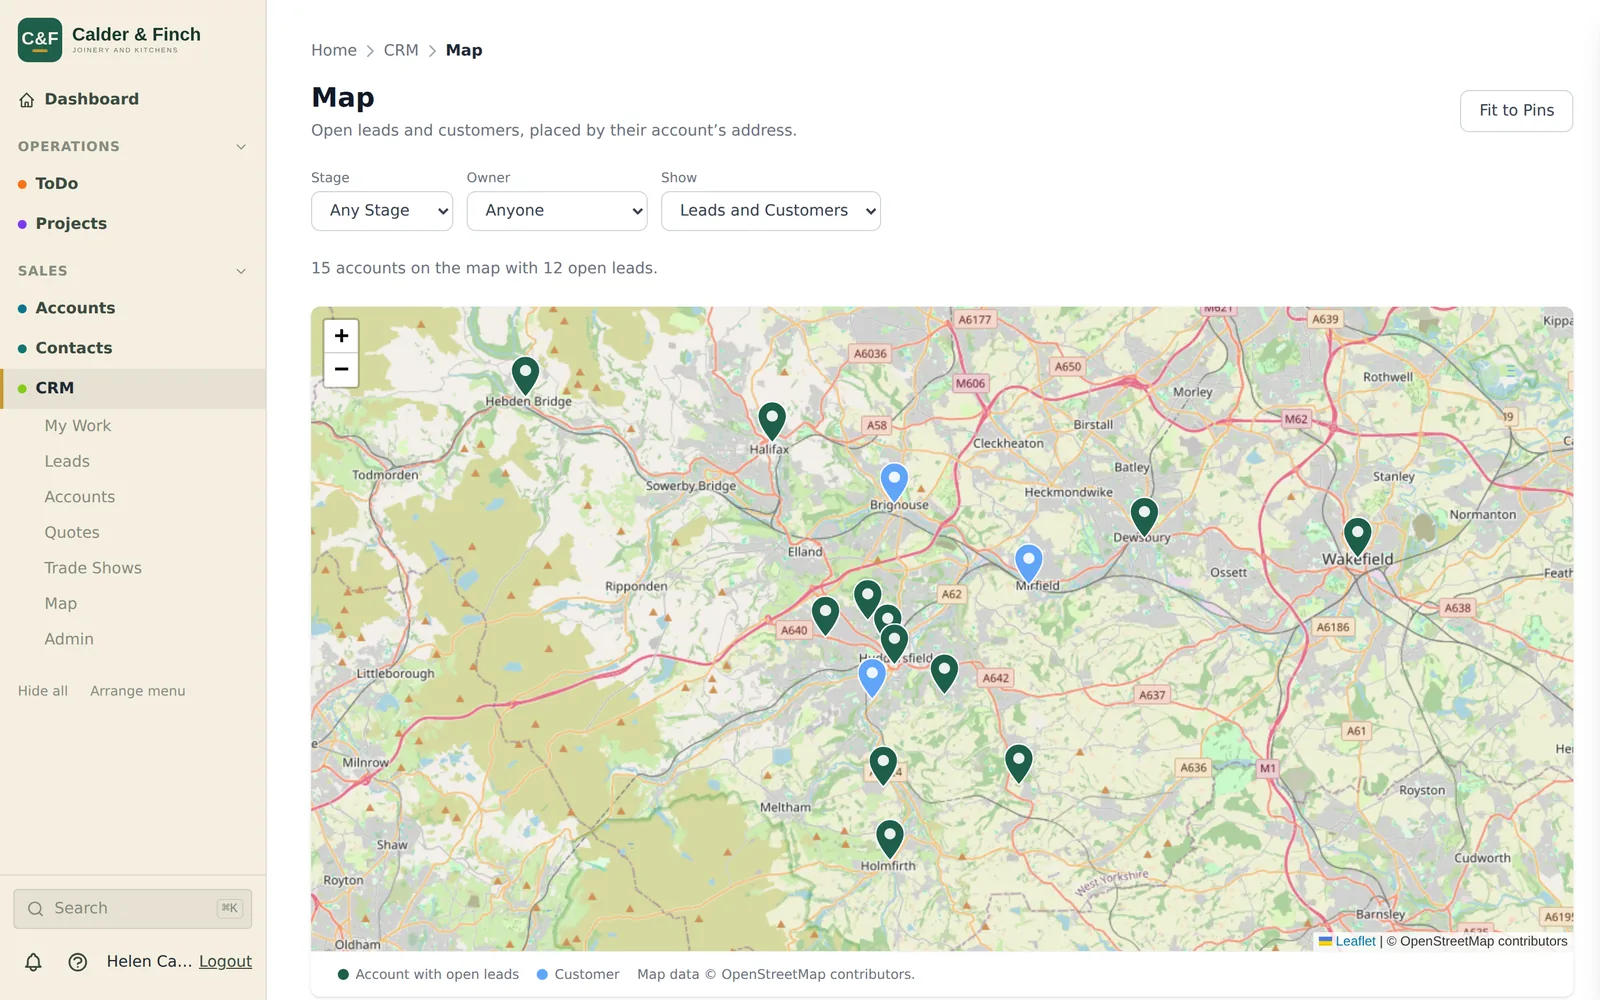Zoom out on the map
This screenshot has height=1000, width=1600.
coord(341,369)
